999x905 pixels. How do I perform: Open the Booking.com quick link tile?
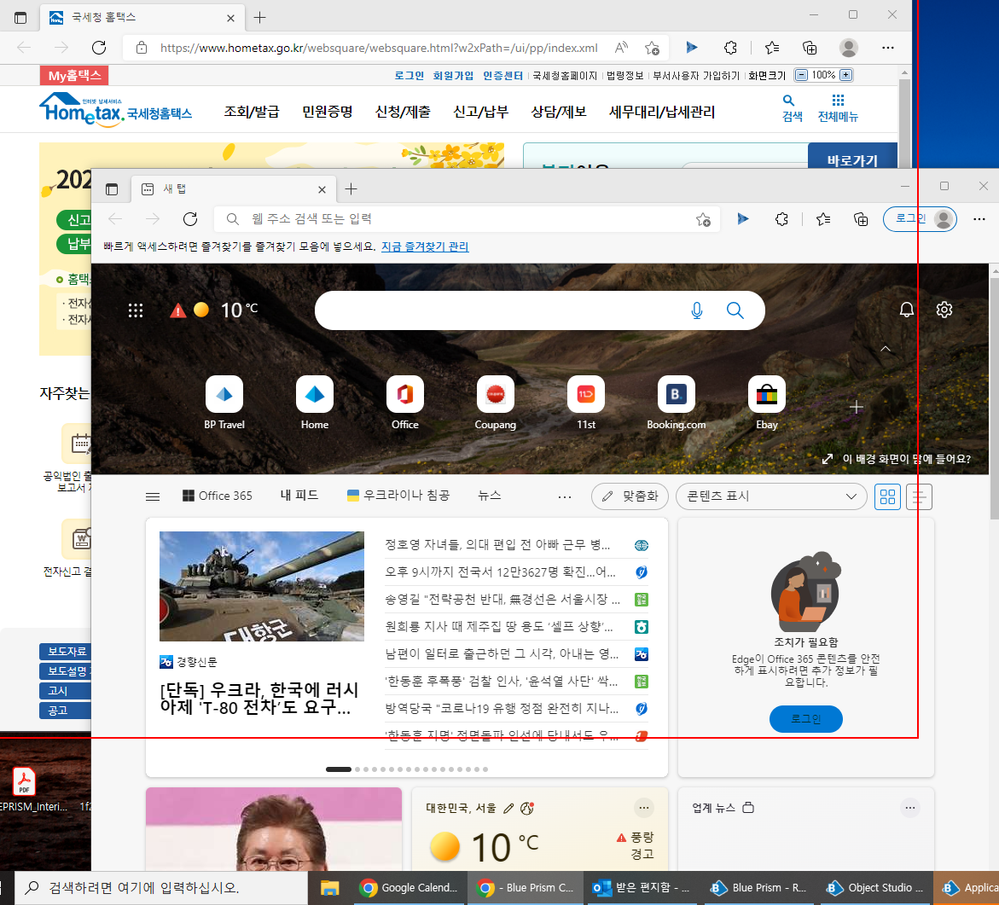coord(676,395)
